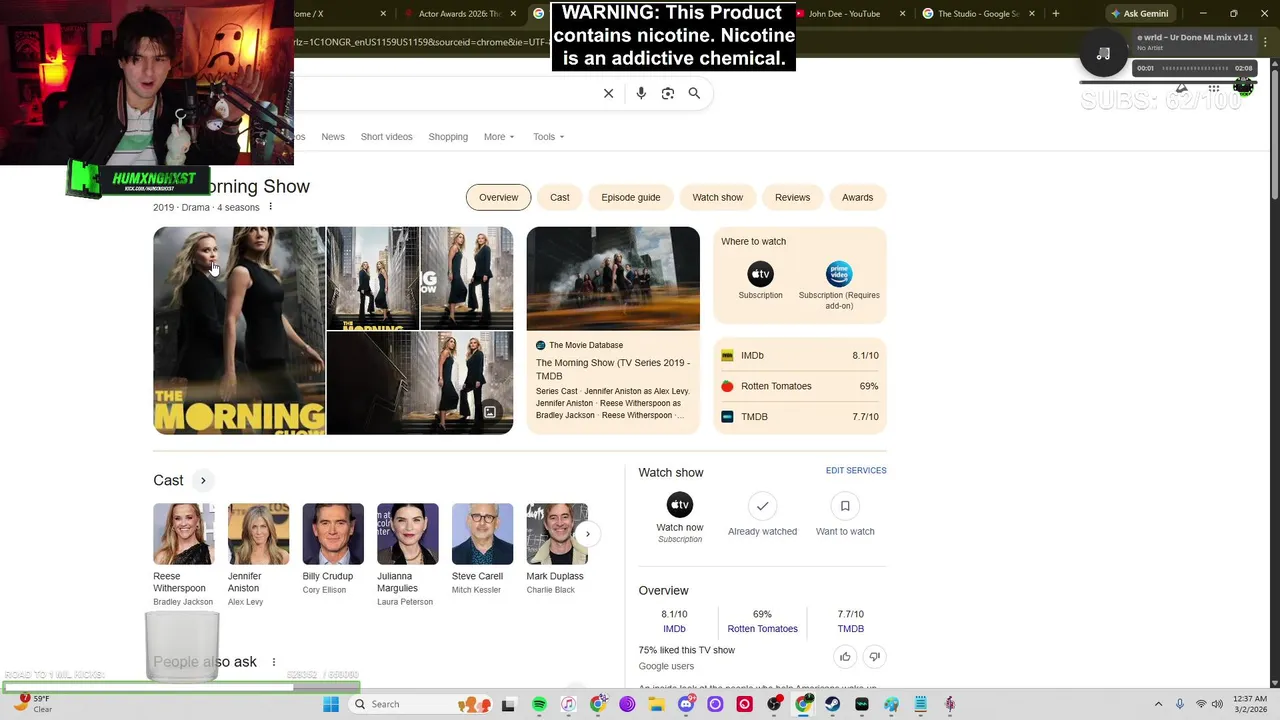Open Discord from the taskbar
The image size is (1280, 720).
click(686, 704)
